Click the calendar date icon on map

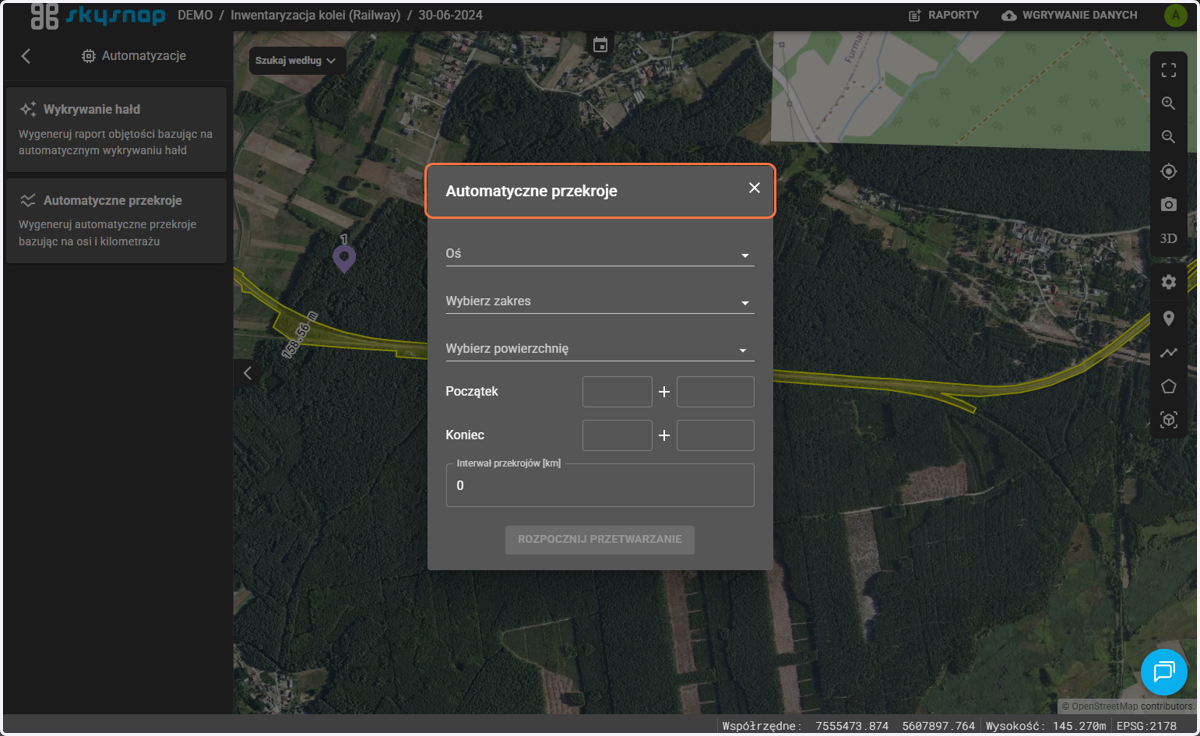pos(600,45)
